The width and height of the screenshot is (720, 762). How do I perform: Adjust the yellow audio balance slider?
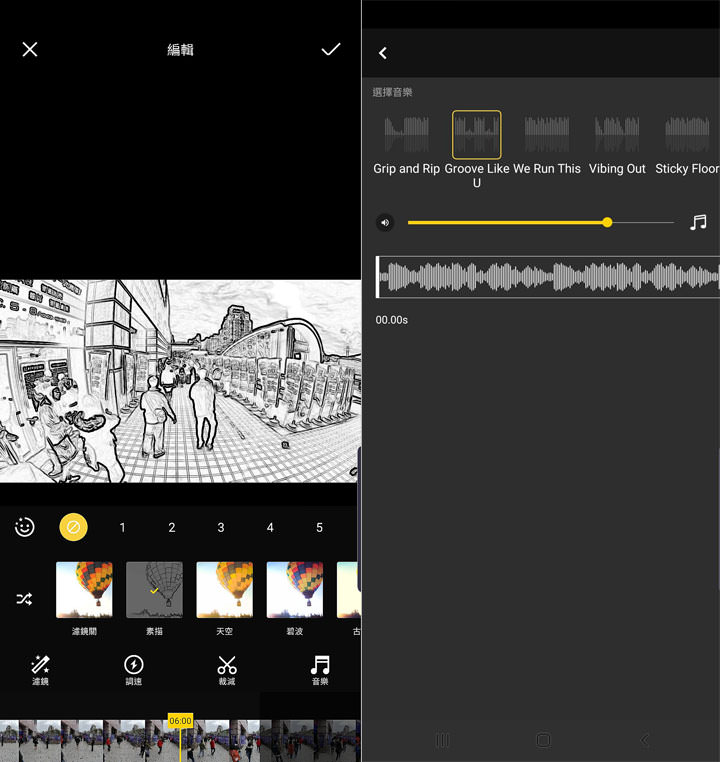[x=541, y=223]
